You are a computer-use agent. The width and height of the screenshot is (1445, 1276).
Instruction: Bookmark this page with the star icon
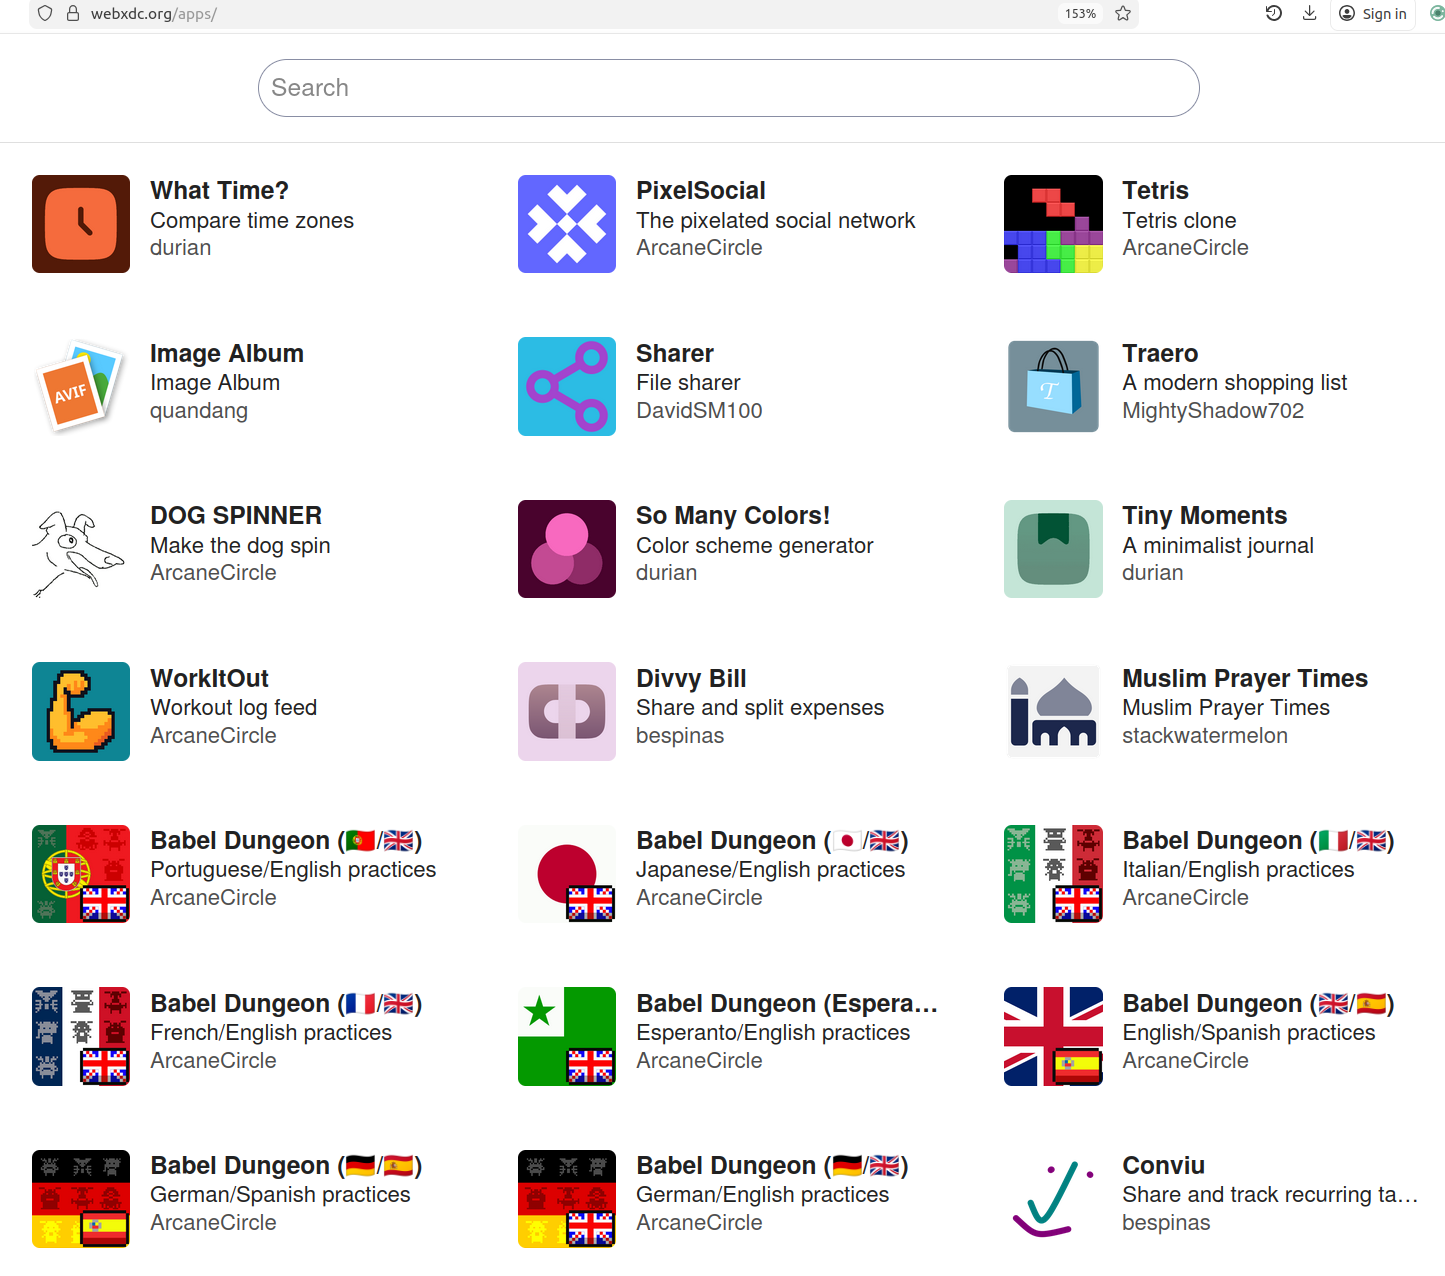pos(1123,14)
